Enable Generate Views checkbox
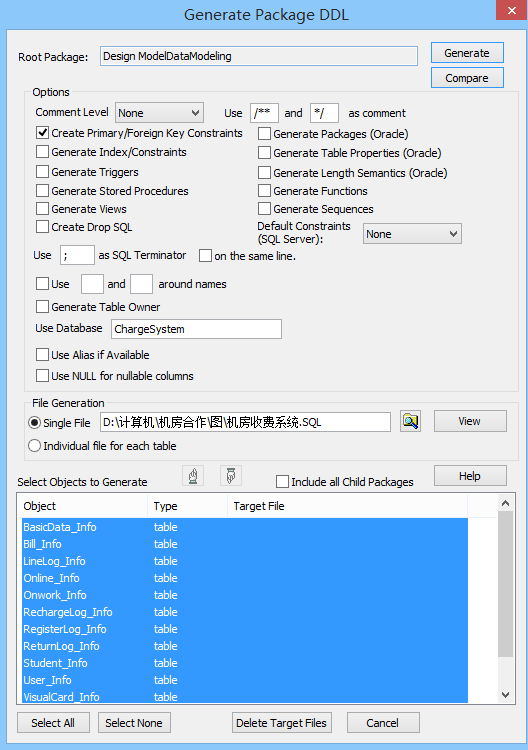 [43, 209]
